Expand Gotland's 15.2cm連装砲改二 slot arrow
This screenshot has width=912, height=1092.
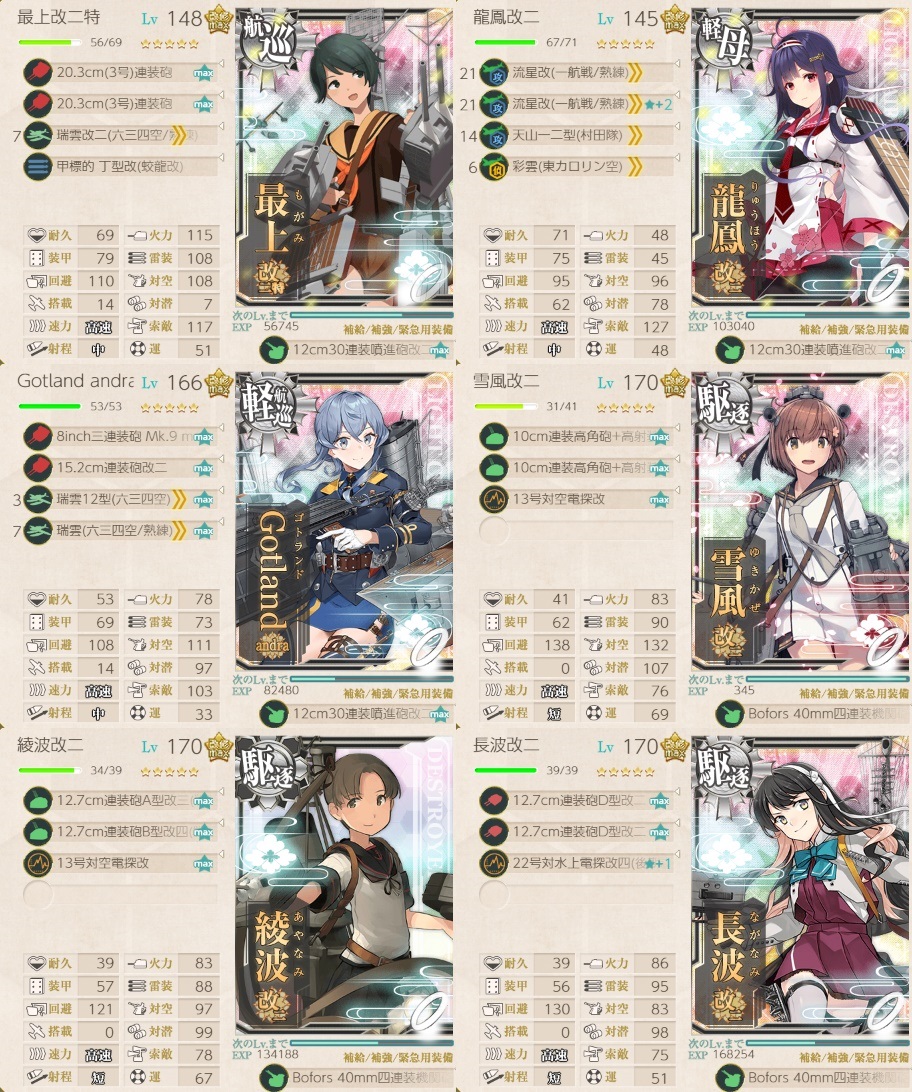221,461
